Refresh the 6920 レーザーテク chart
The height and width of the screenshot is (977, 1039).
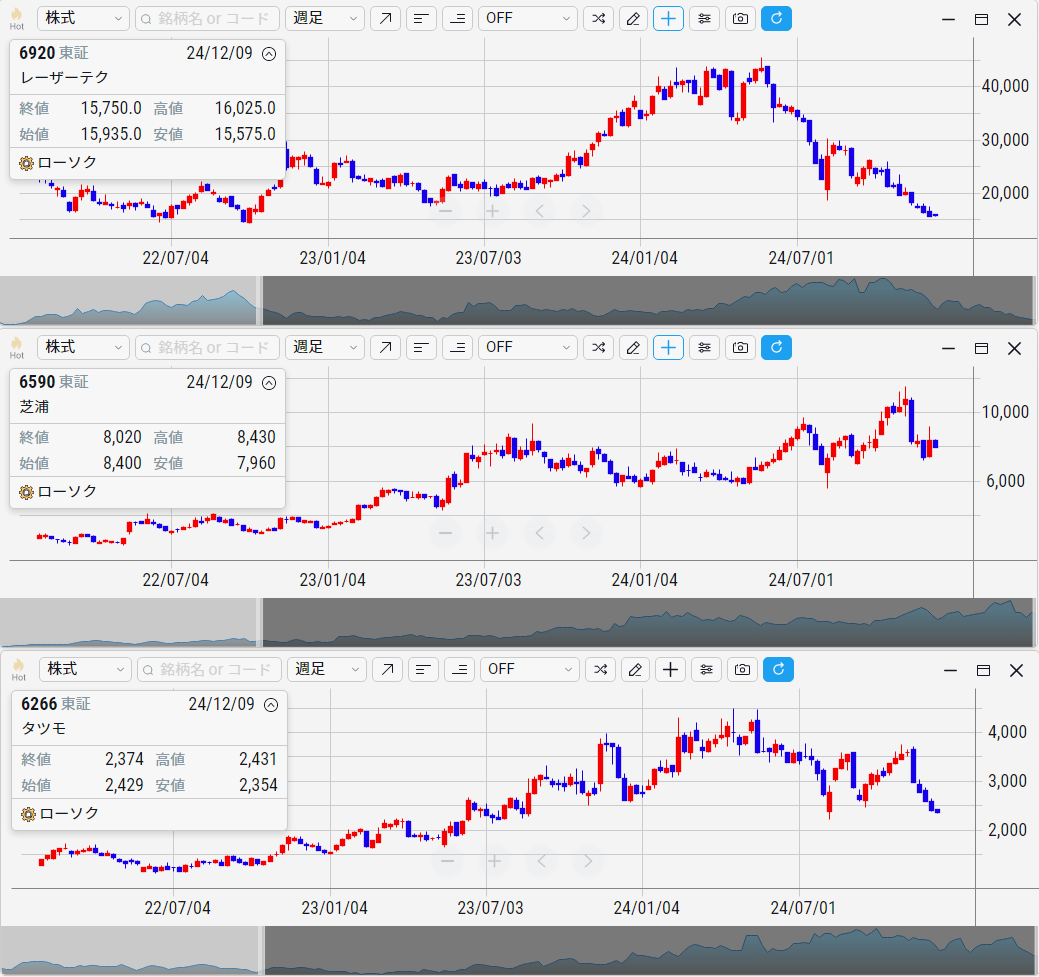(777, 19)
